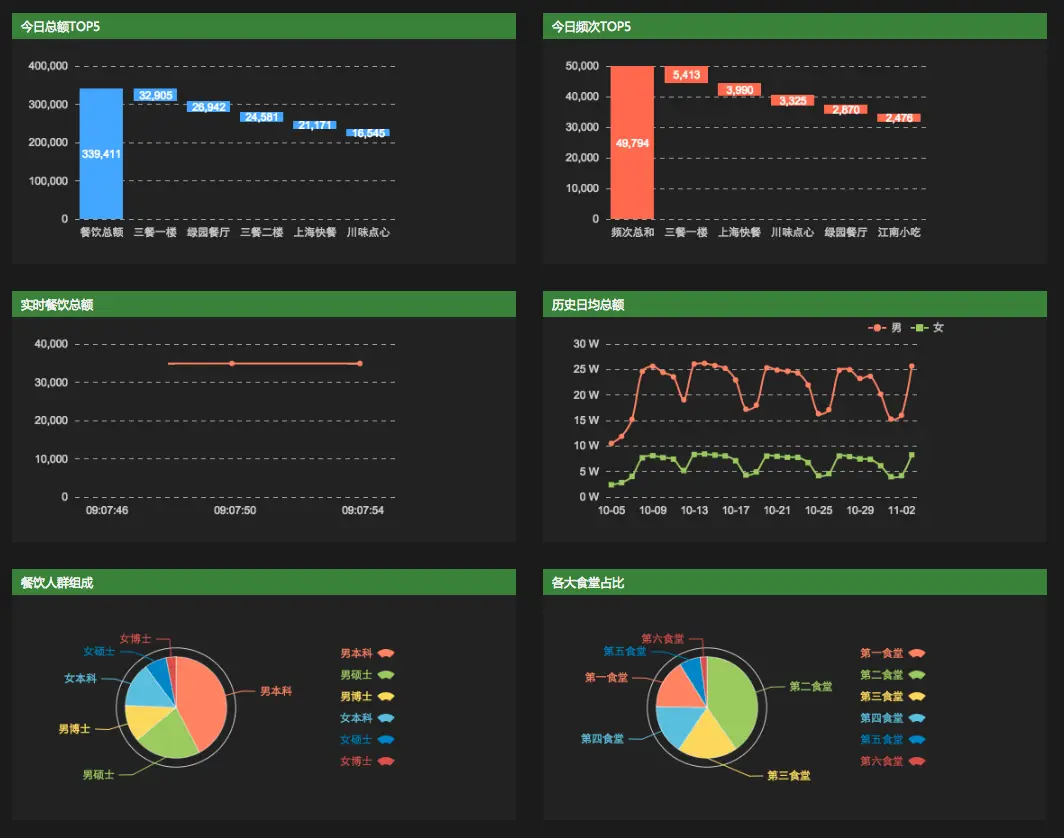Select the green 第二食堂 pie slice
Image resolution: width=1064 pixels, height=838 pixels.
pos(736,699)
